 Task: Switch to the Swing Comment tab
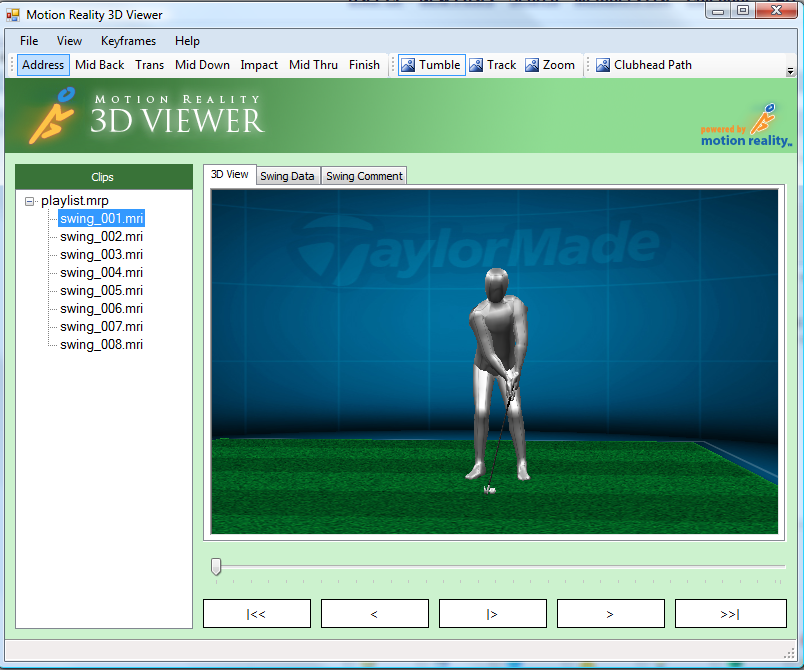(364, 176)
